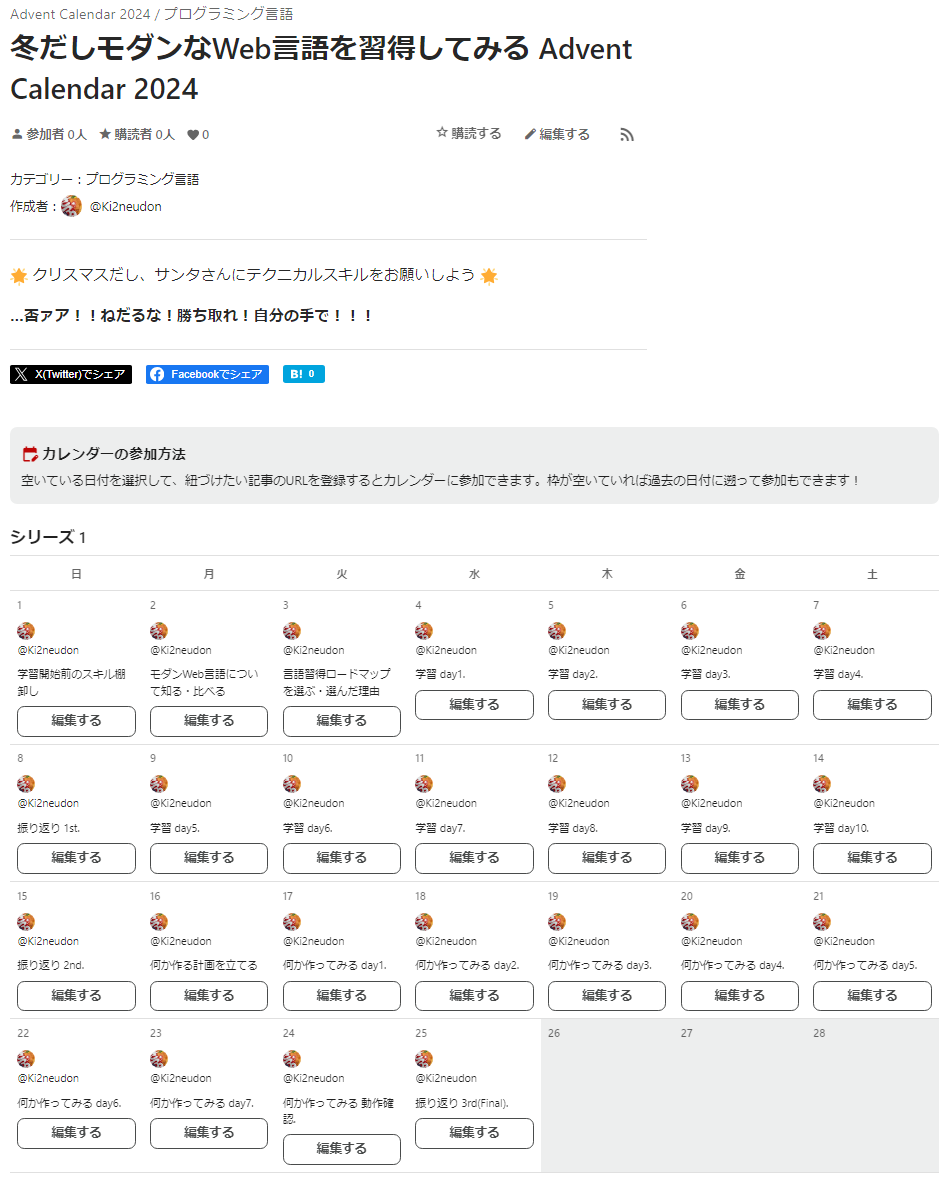The image size is (948, 1181).
Task: Click 何か作ってみる day1. entry text
Action: [335, 965]
